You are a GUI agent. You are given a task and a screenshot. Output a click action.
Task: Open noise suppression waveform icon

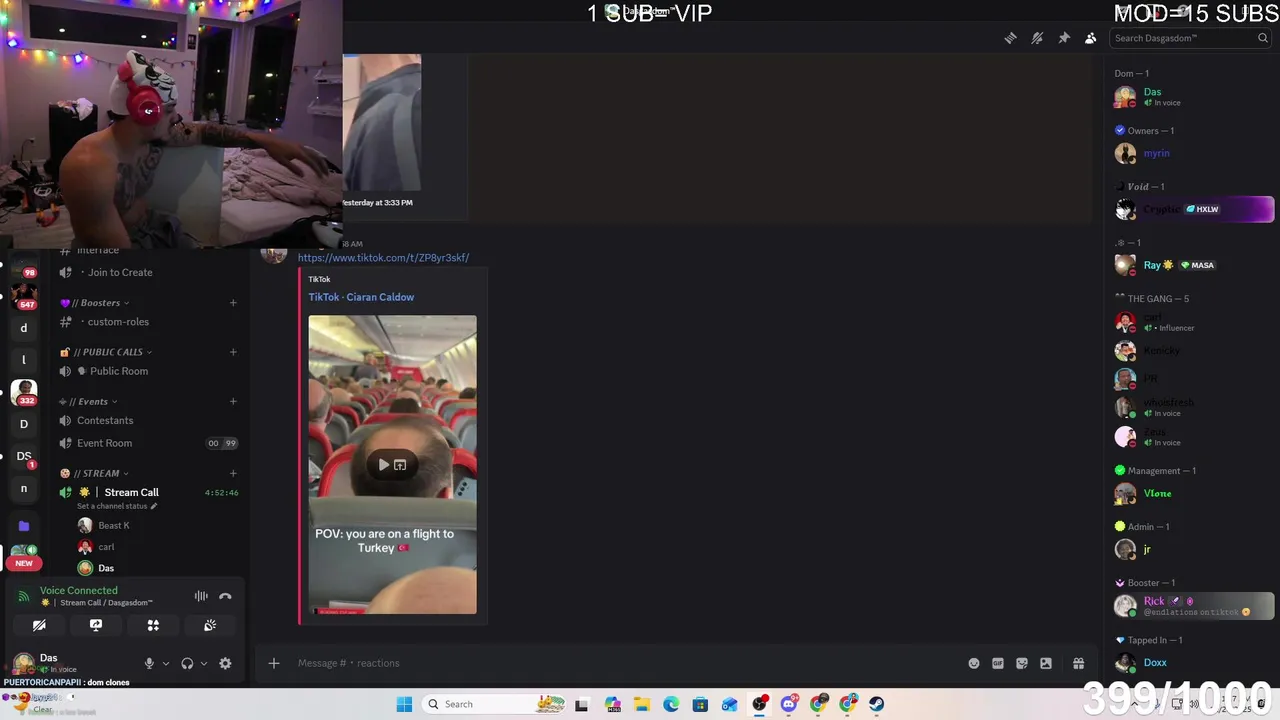pos(201,596)
